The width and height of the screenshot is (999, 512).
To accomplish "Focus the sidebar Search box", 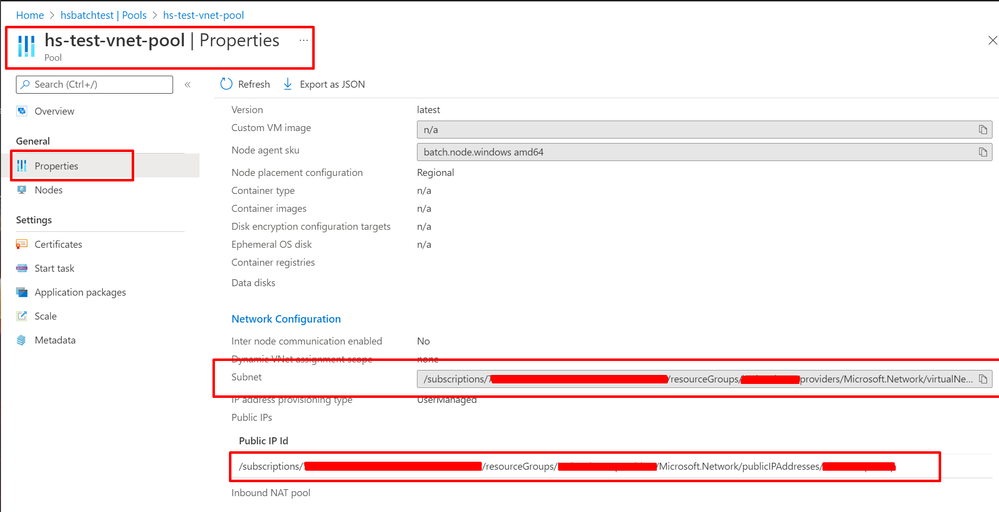I will tap(95, 85).
